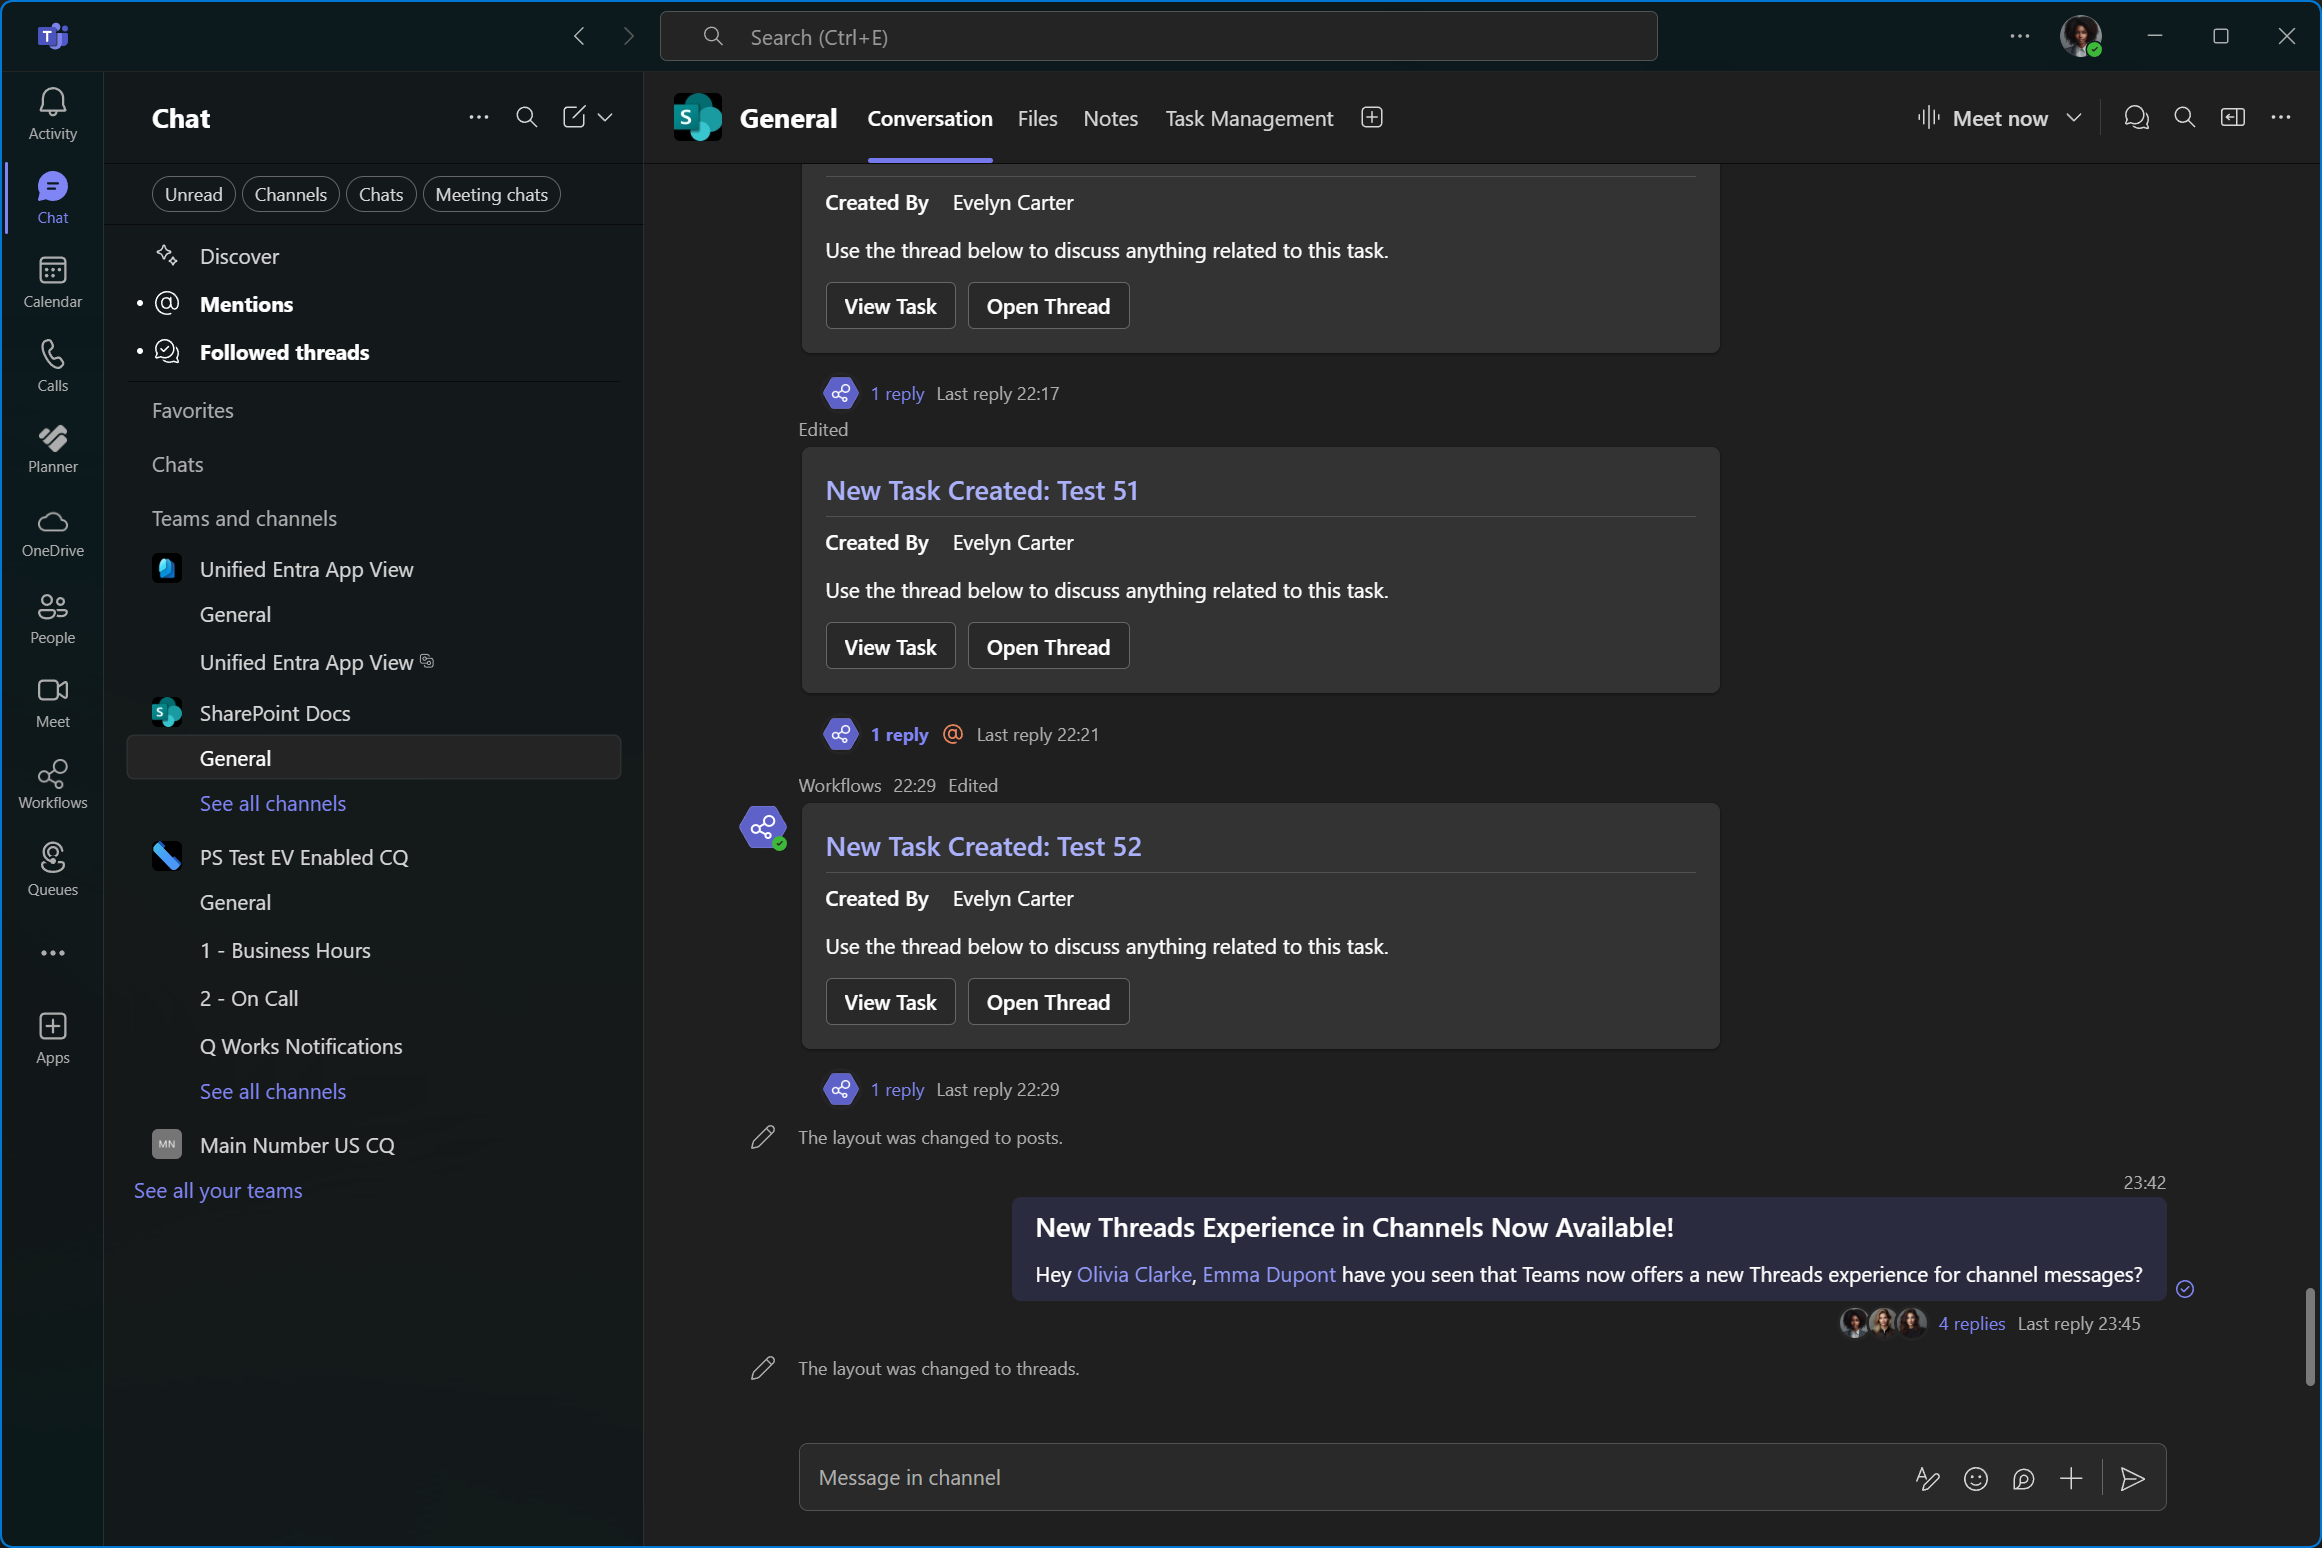Filter chat list by Chats
The image size is (2322, 1548).
(381, 194)
